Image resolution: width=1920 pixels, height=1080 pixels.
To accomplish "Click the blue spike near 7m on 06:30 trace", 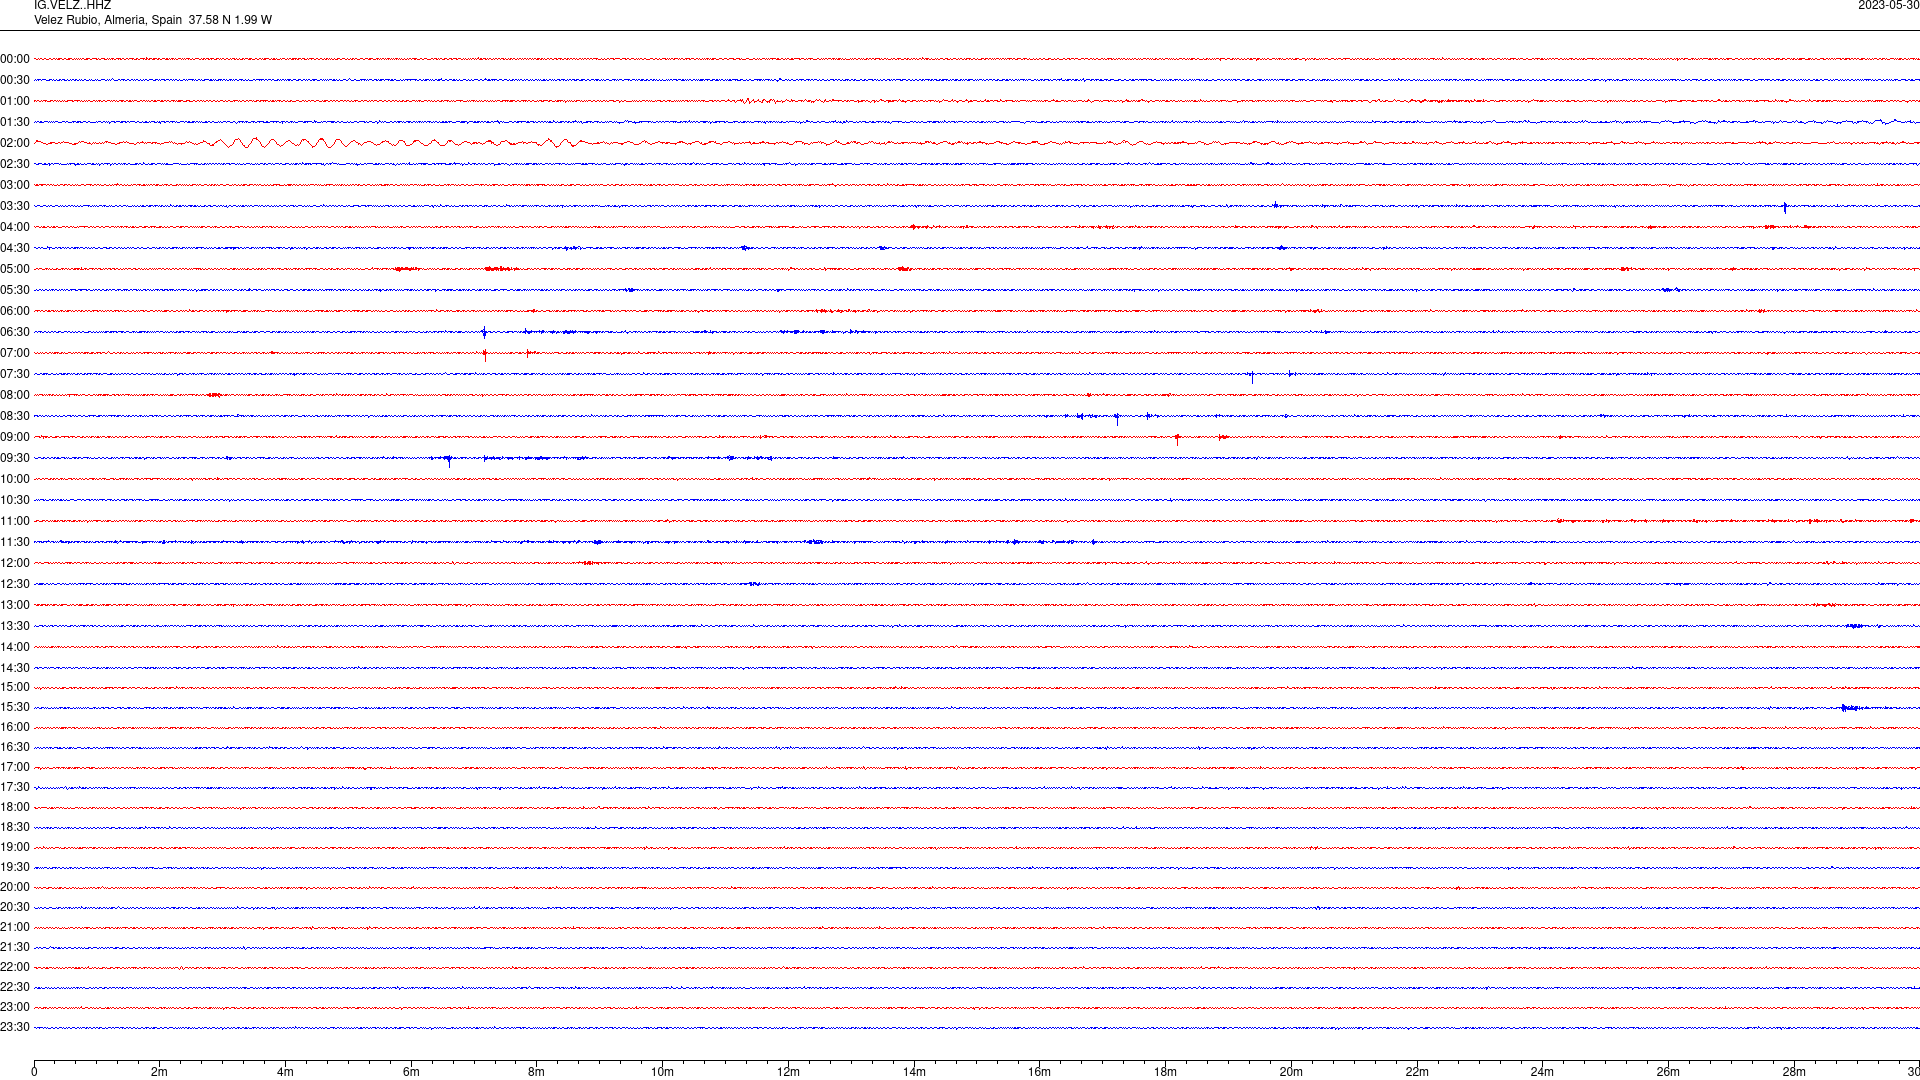I will (484, 333).
